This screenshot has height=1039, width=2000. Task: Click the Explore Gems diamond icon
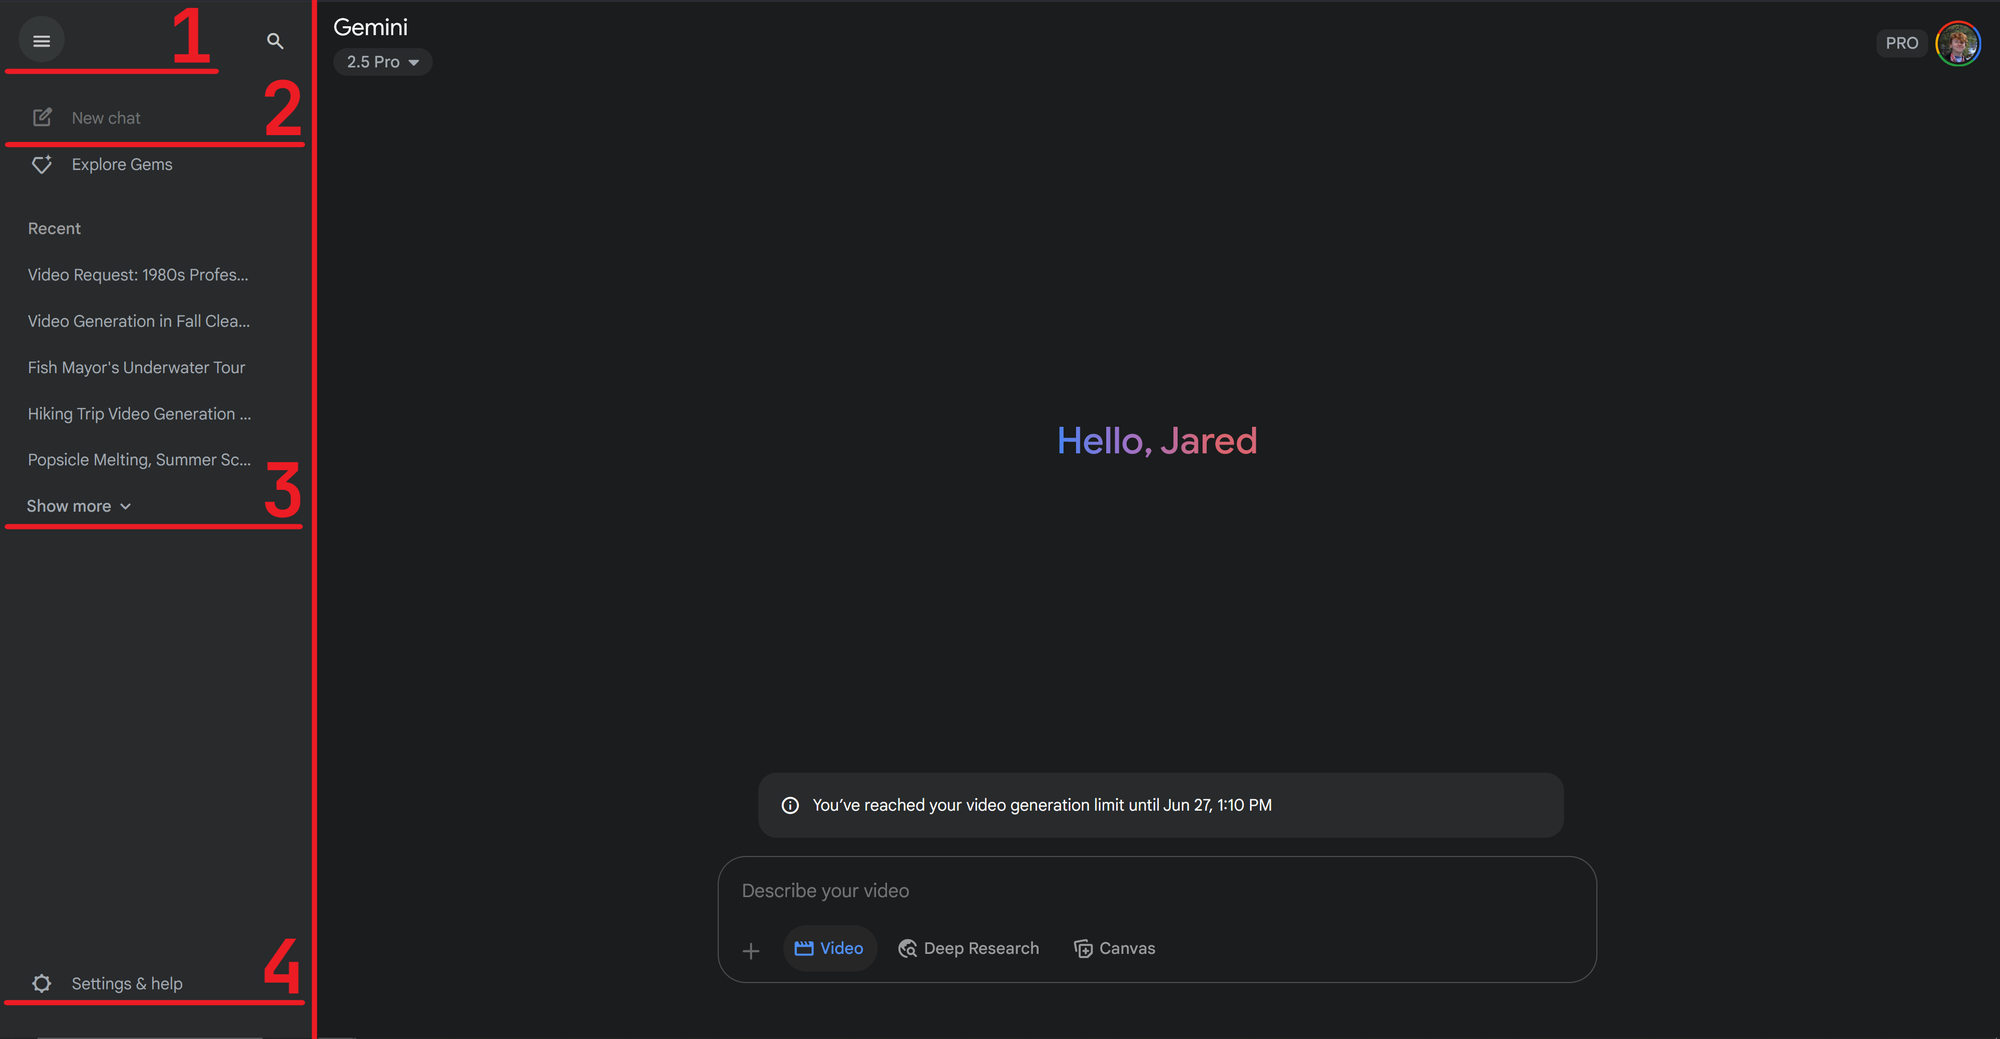42,165
